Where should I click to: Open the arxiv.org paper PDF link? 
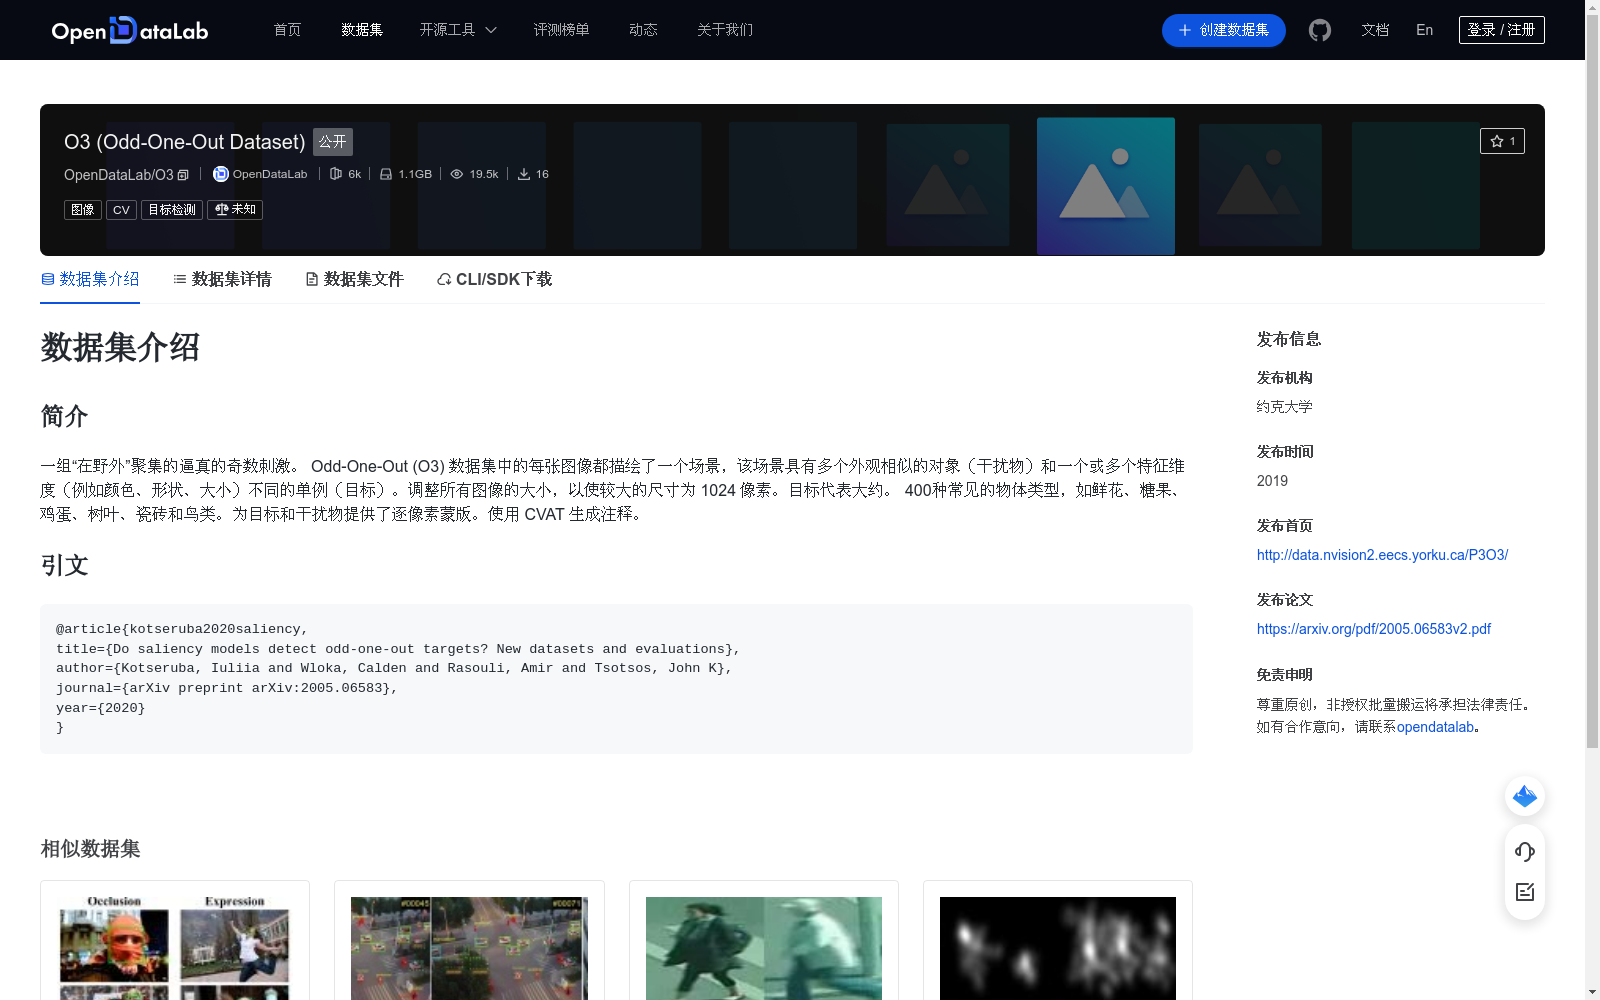pyautogui.click(x=1373, y=629)
